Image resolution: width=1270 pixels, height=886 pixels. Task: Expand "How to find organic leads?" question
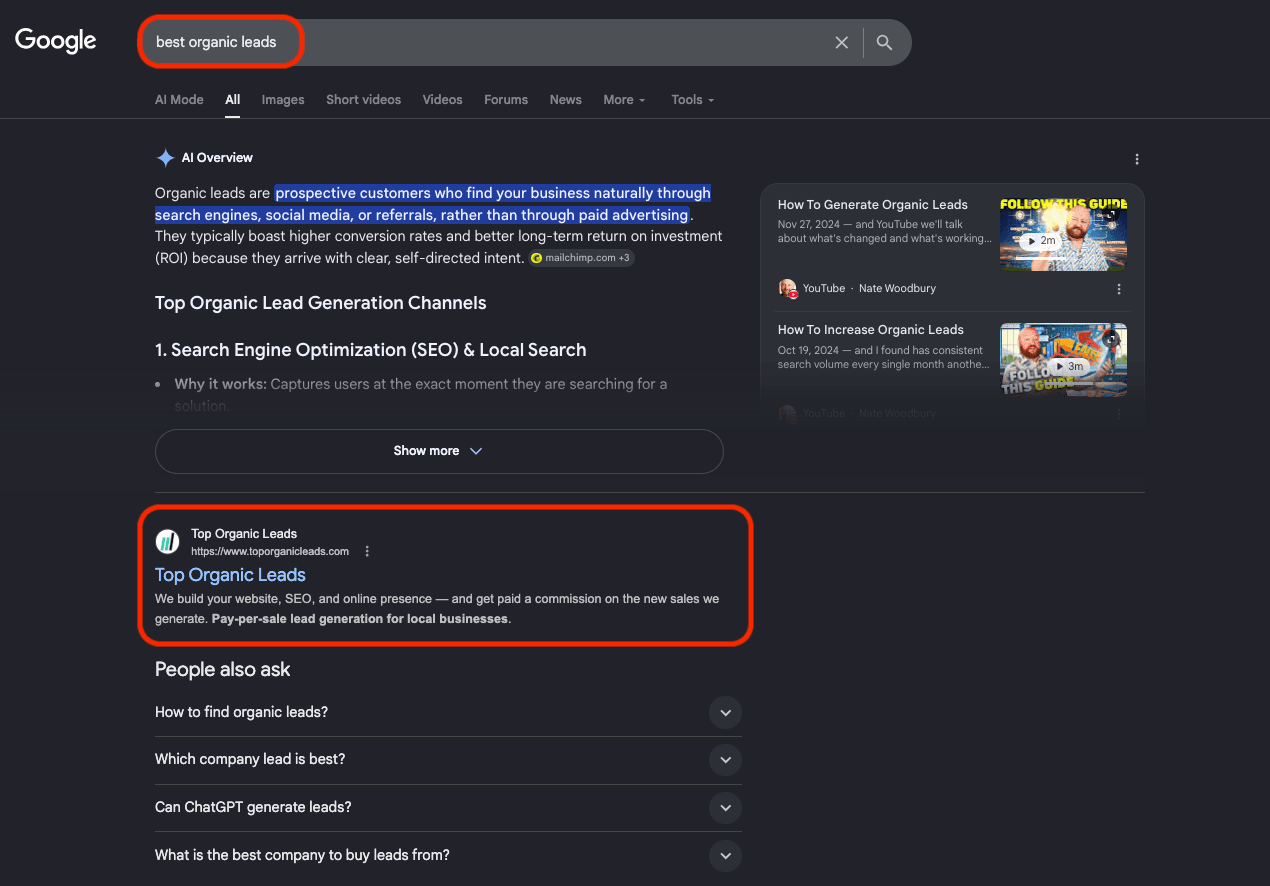coord(448,713)
